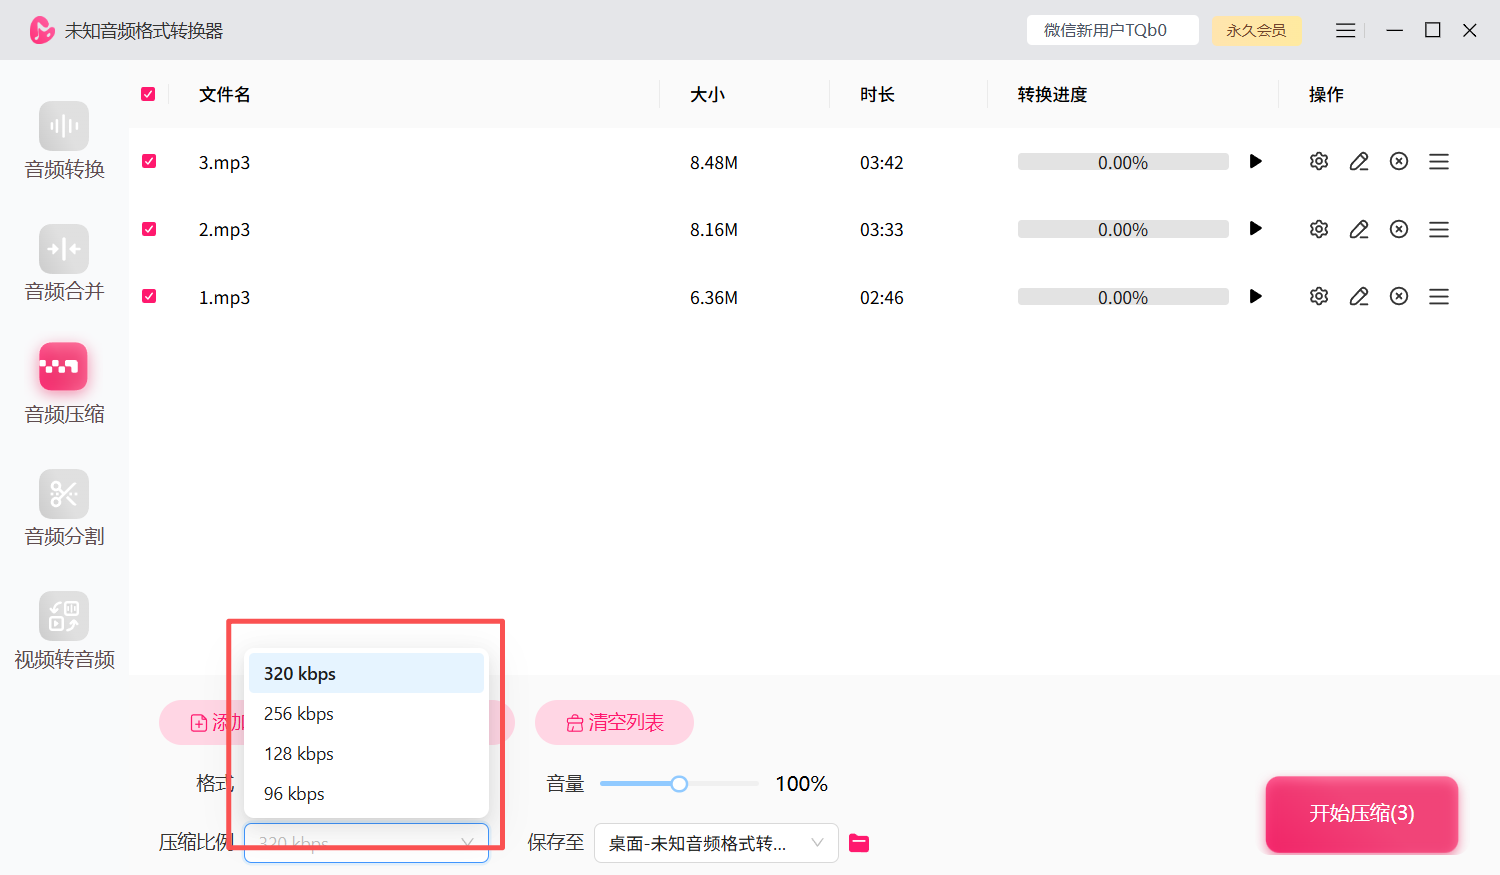Uncheck the 2.mp3 file checkbox
Image resolution: width=1500 pixels, height=875 pixels.
[x=149, y=229]
